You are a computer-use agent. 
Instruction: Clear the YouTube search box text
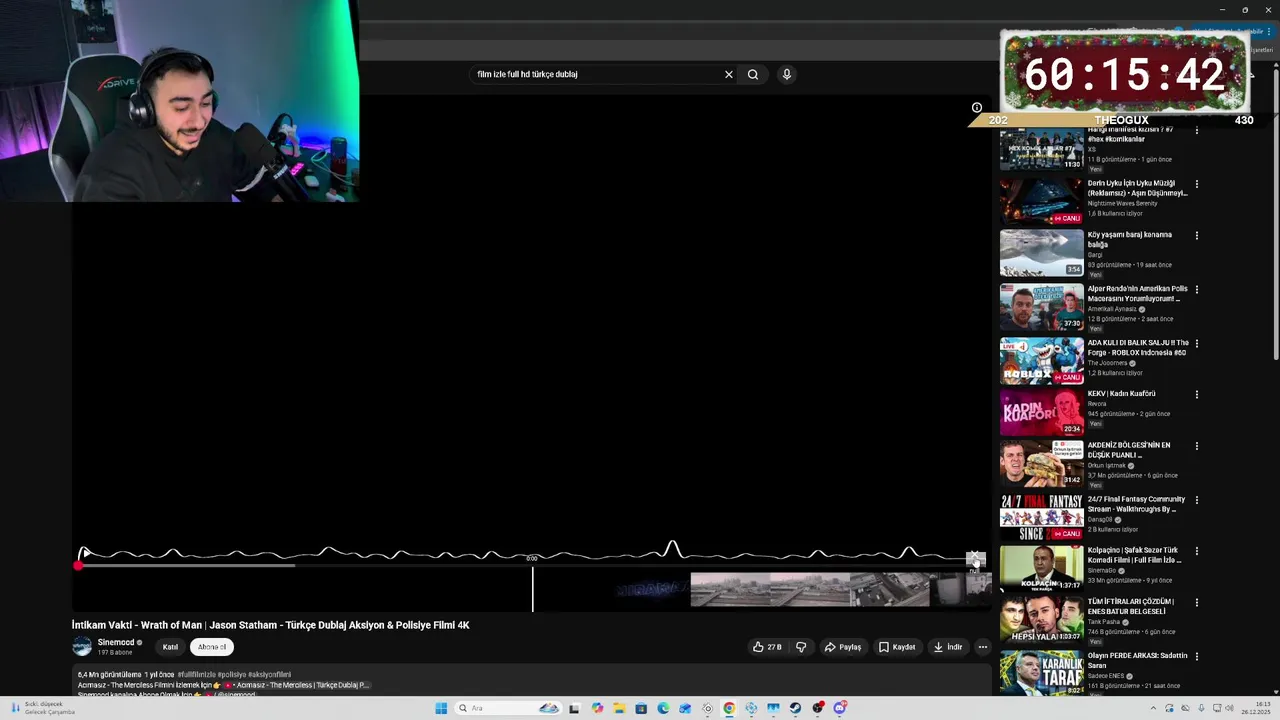[729, 74]
